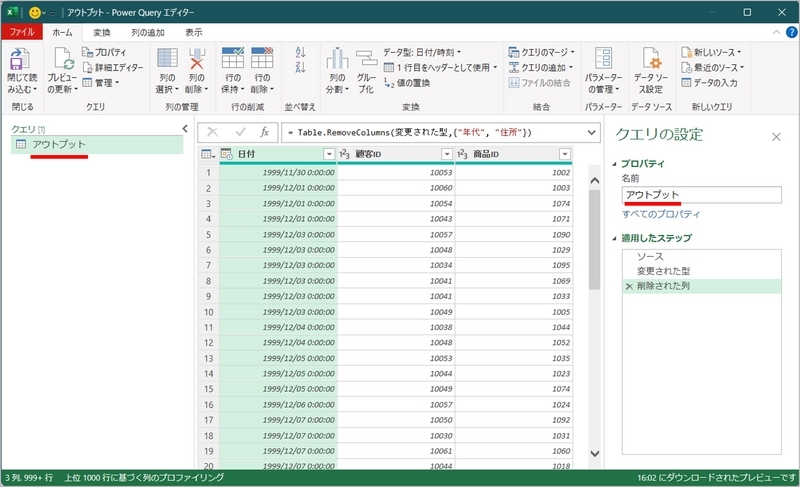Switch to the Transform (変換) tab
The image size is (800, 487).
coord(102,33)
